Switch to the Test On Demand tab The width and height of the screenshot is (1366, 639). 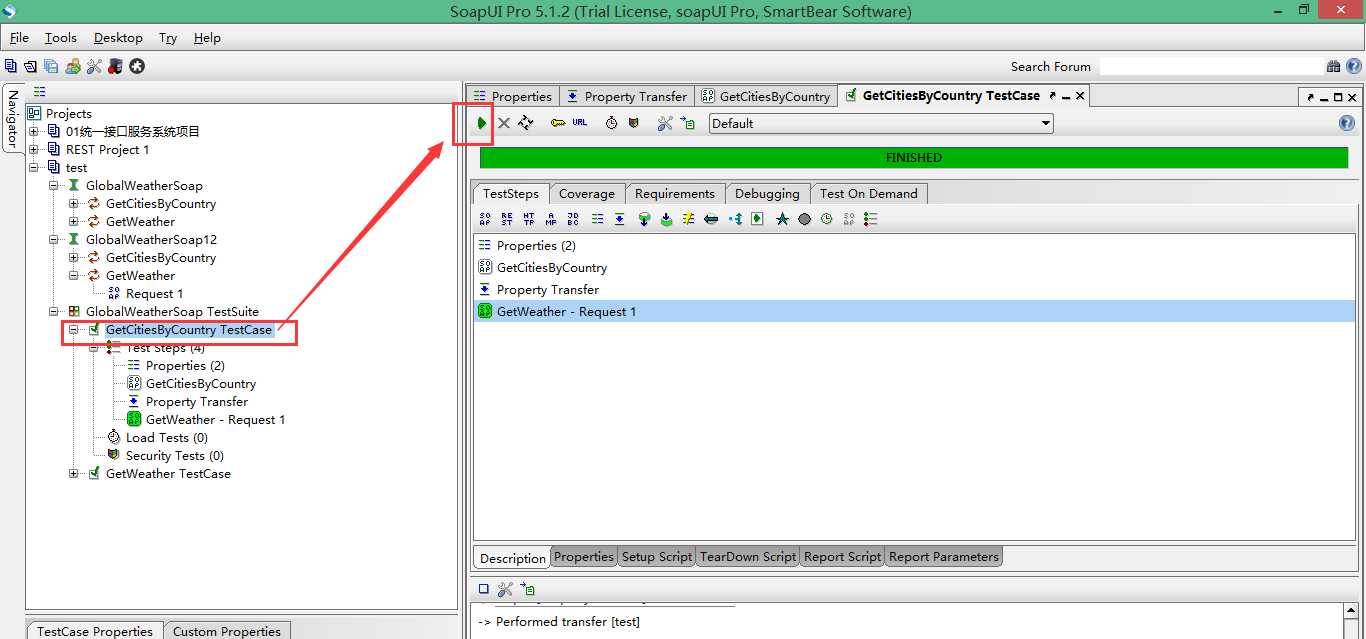[x=869, y=194]
